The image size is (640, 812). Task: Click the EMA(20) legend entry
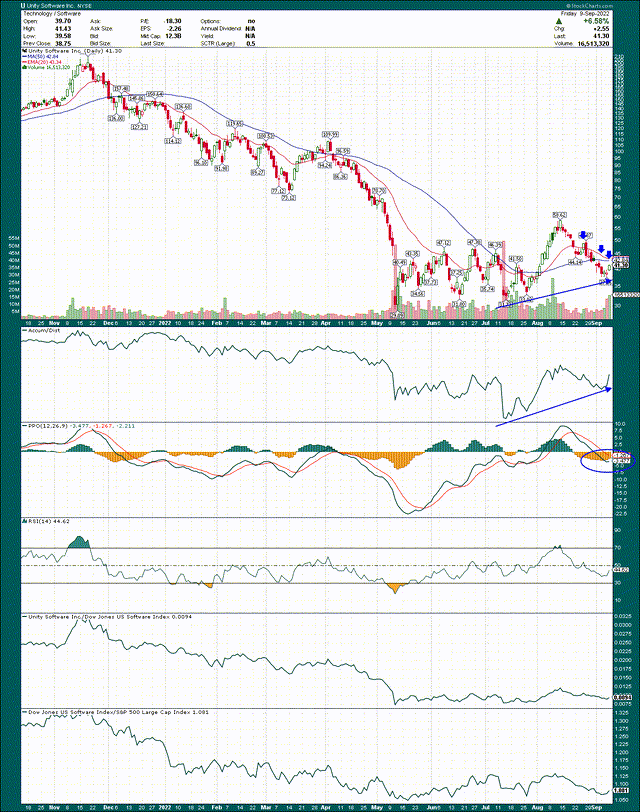(41, 62)
